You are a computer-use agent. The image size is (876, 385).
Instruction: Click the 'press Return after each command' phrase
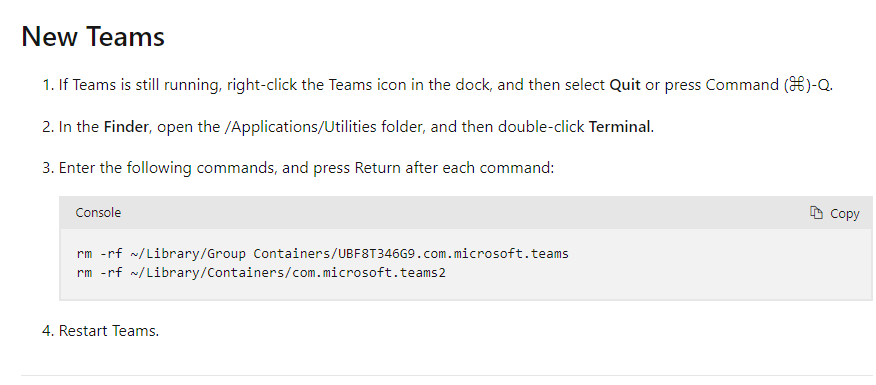tap(434, 168)
